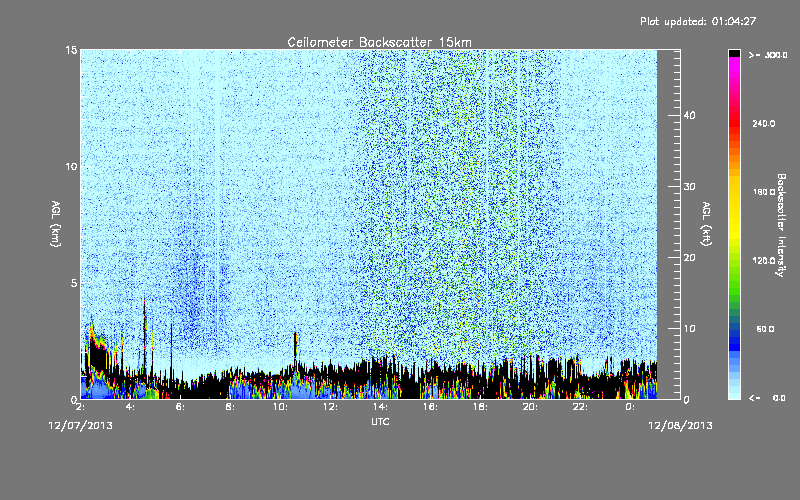Click the "40" tick on the kft axis
Image resolution: width=800 pixels, height=500 pixels.
(x=689, y=115)
